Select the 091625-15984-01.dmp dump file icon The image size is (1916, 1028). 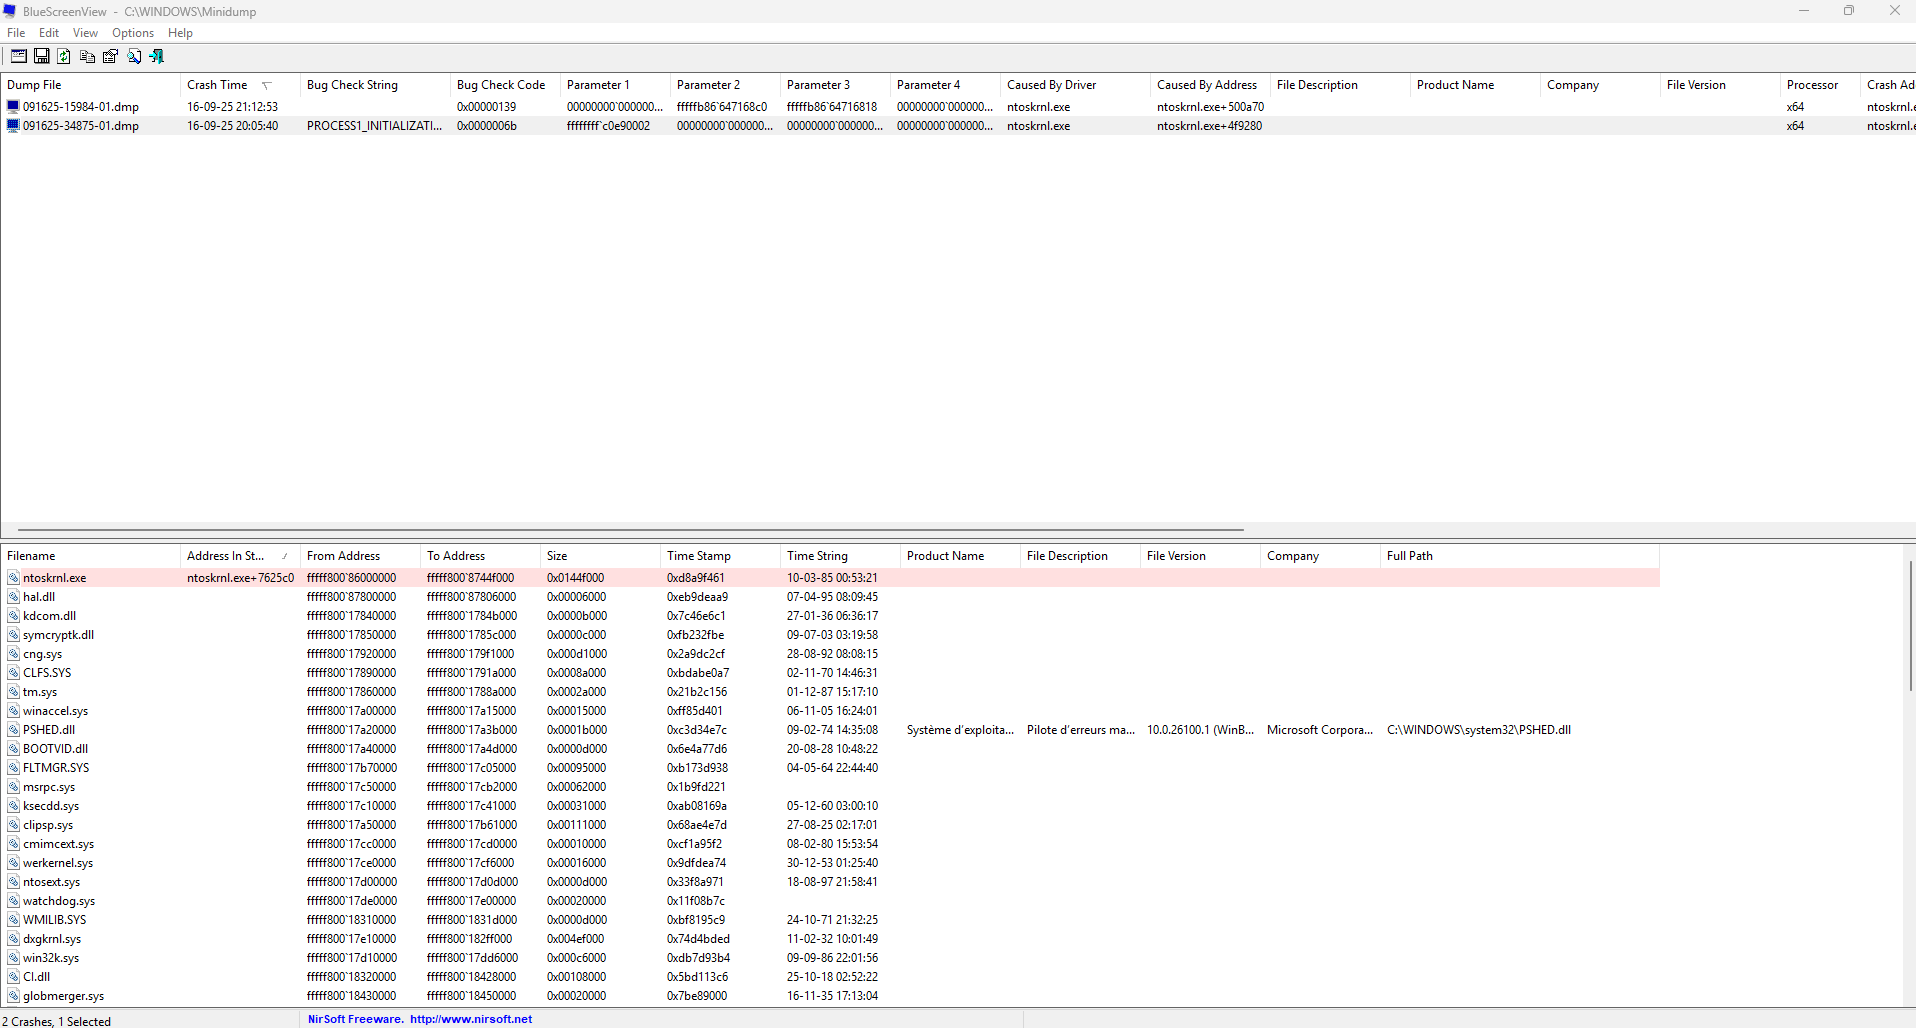click(13, 106)
